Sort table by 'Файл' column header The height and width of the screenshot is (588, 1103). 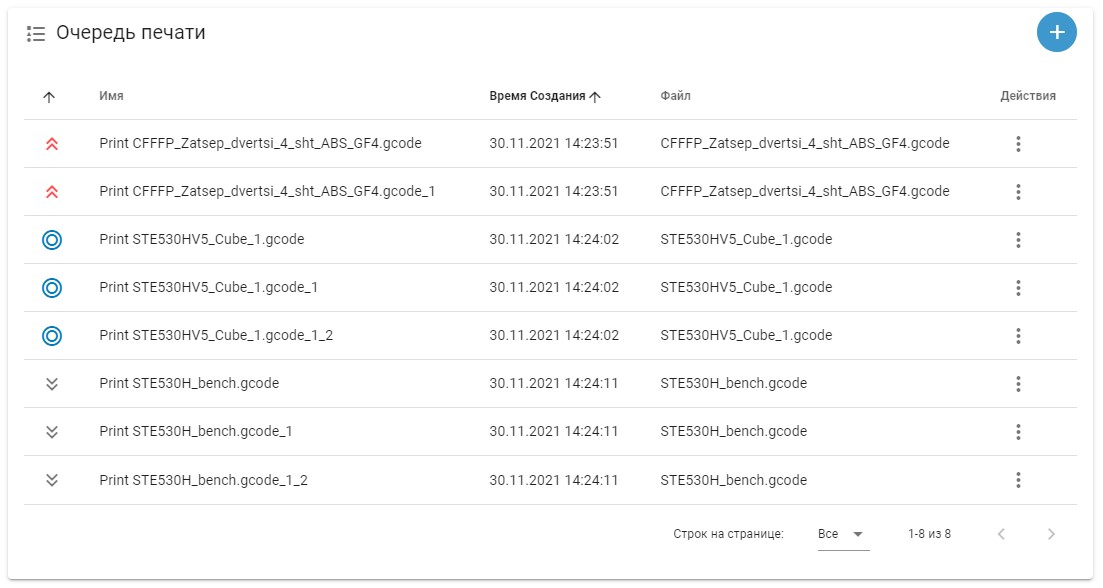tap(675, 96)
